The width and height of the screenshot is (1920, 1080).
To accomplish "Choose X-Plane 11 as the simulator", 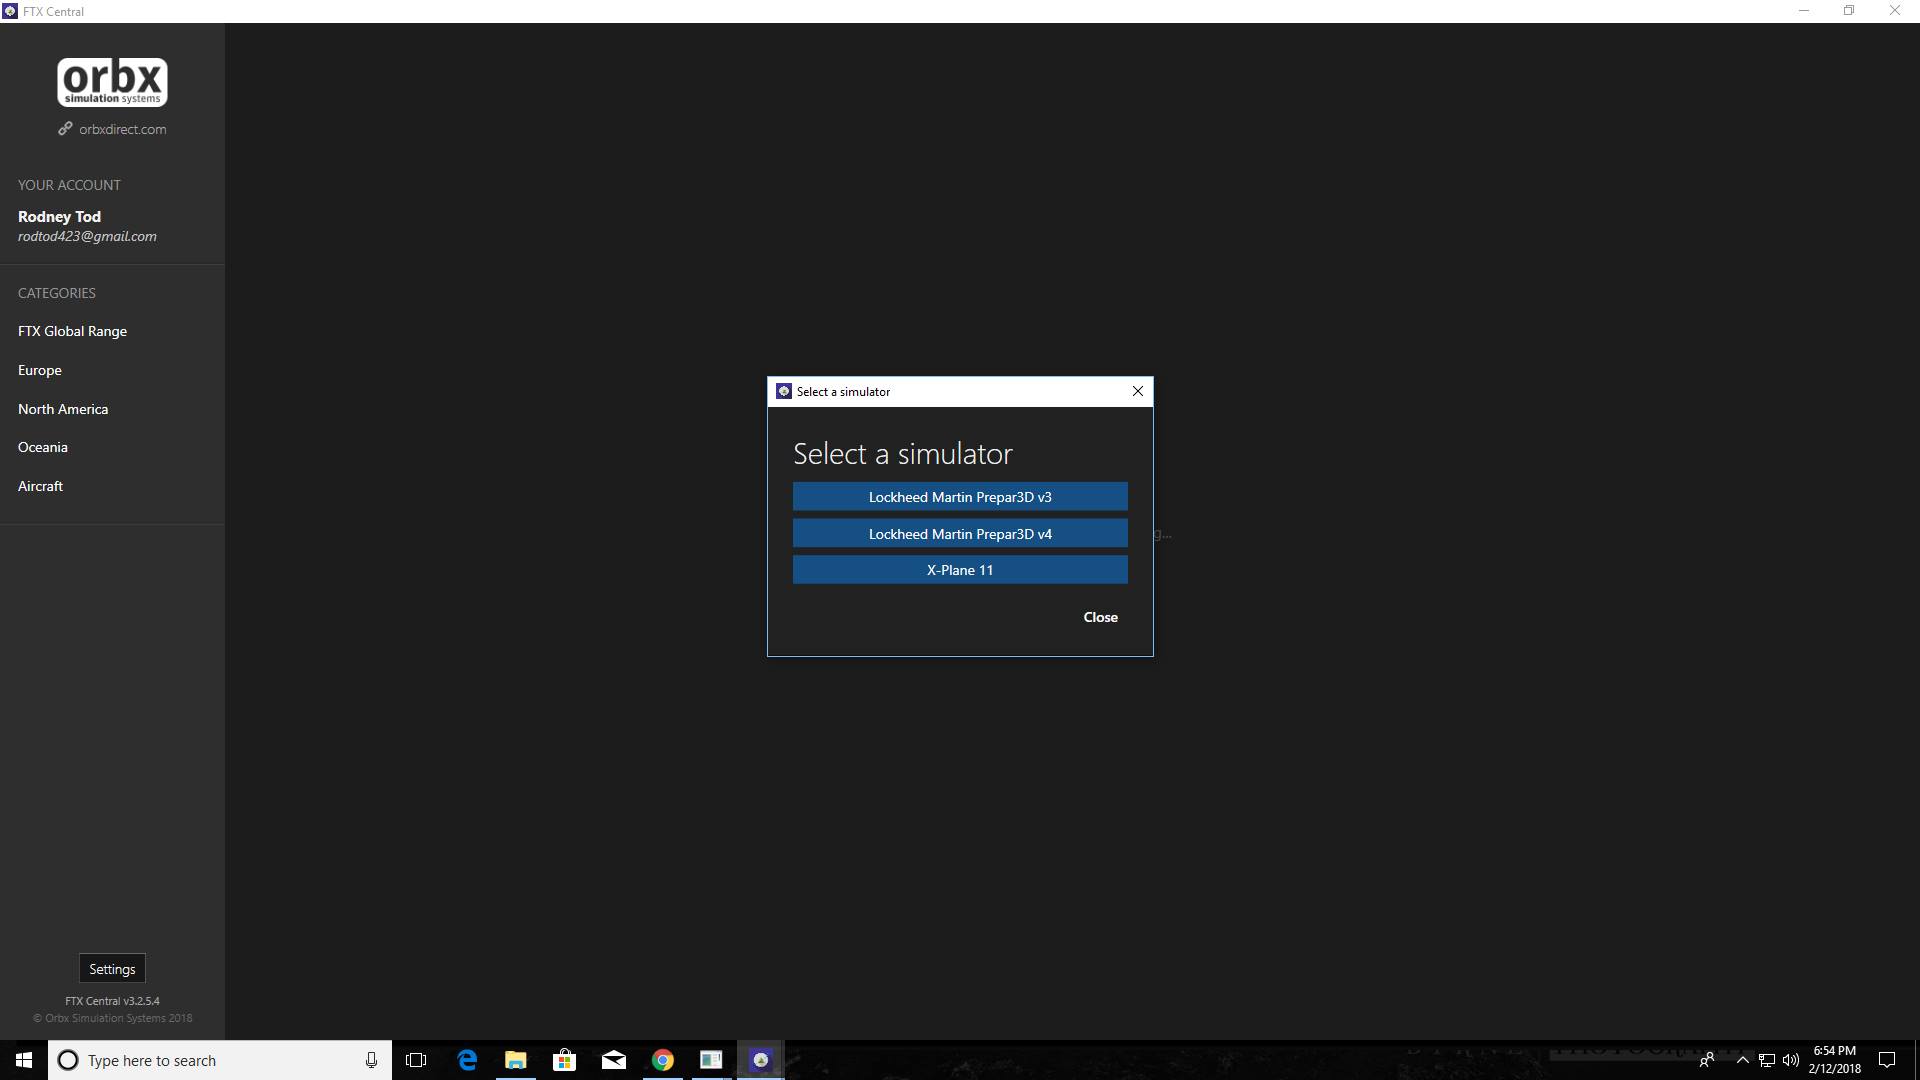I will pyautogui.click(x=959, y=569).
